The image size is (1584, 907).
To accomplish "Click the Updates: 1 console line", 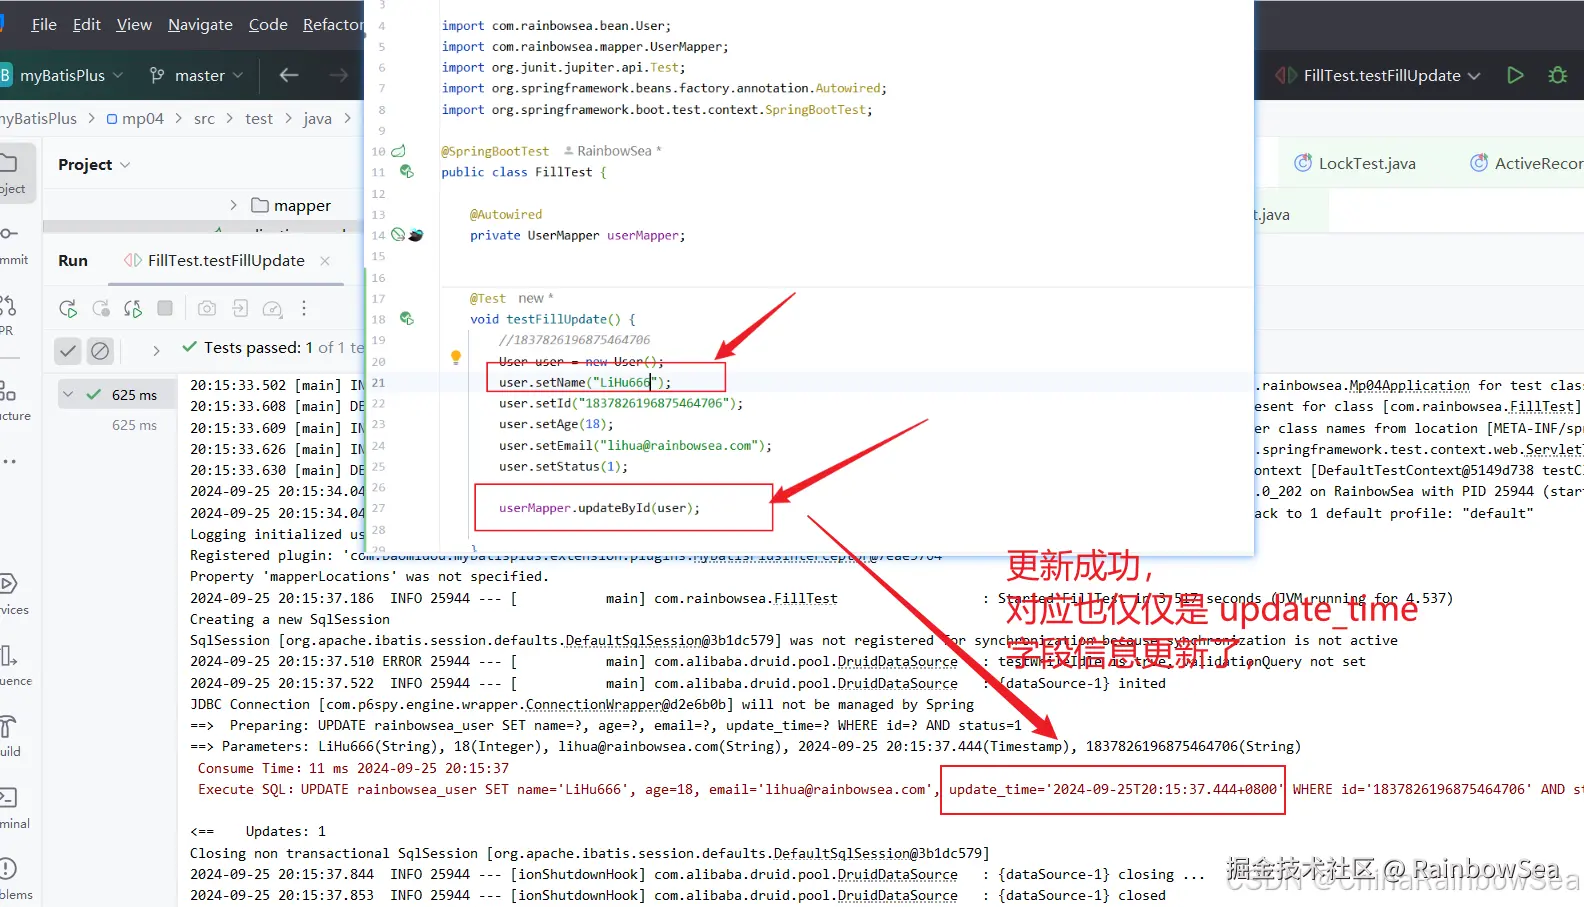I will 258,831.
